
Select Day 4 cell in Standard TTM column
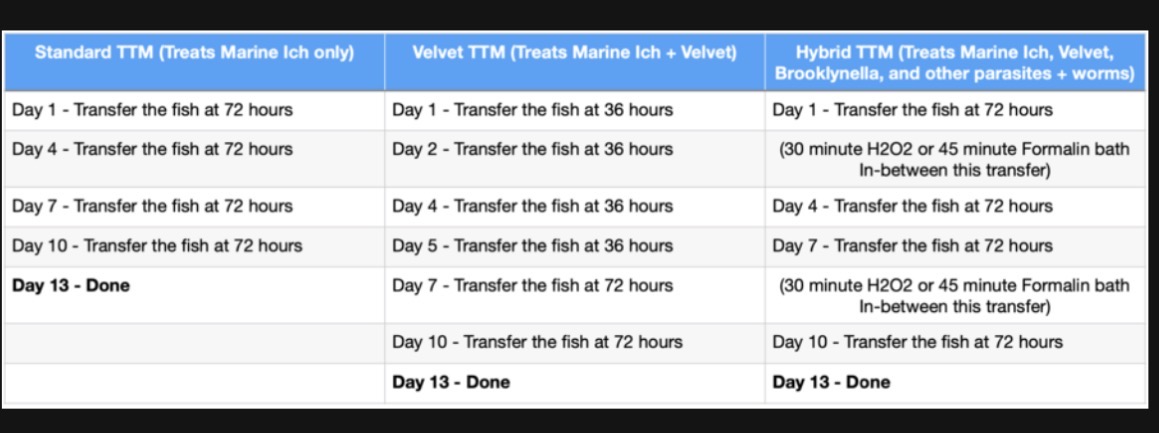coord(153,150)
